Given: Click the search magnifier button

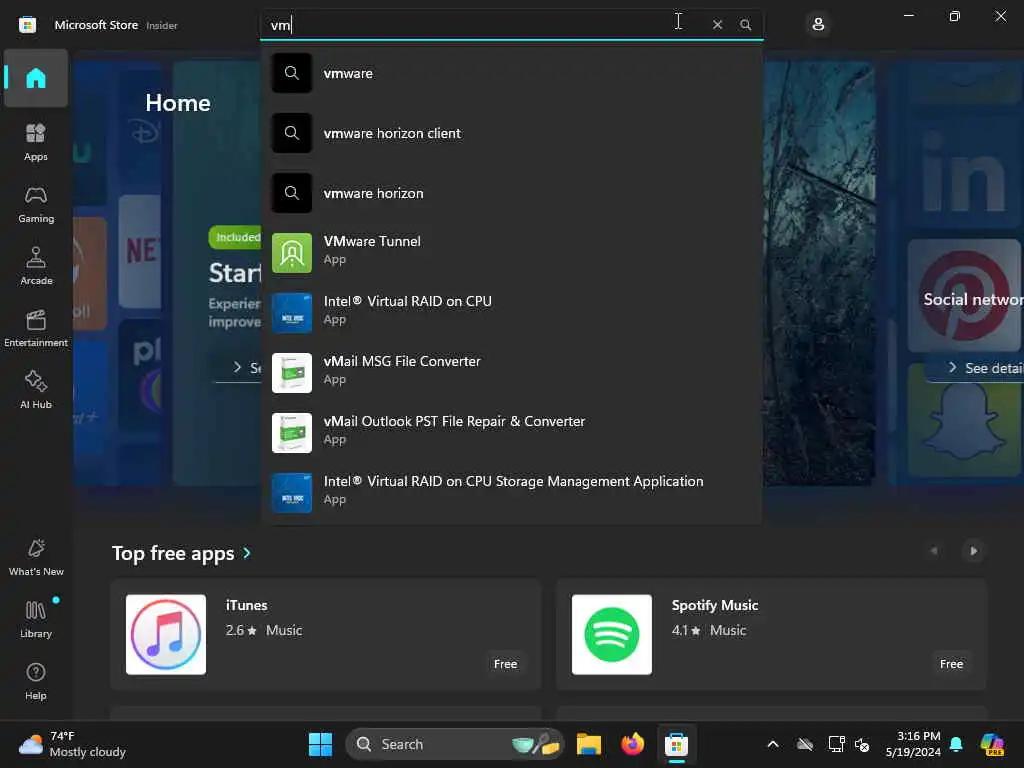Looking at the screenshot, I should pos(745,25).
